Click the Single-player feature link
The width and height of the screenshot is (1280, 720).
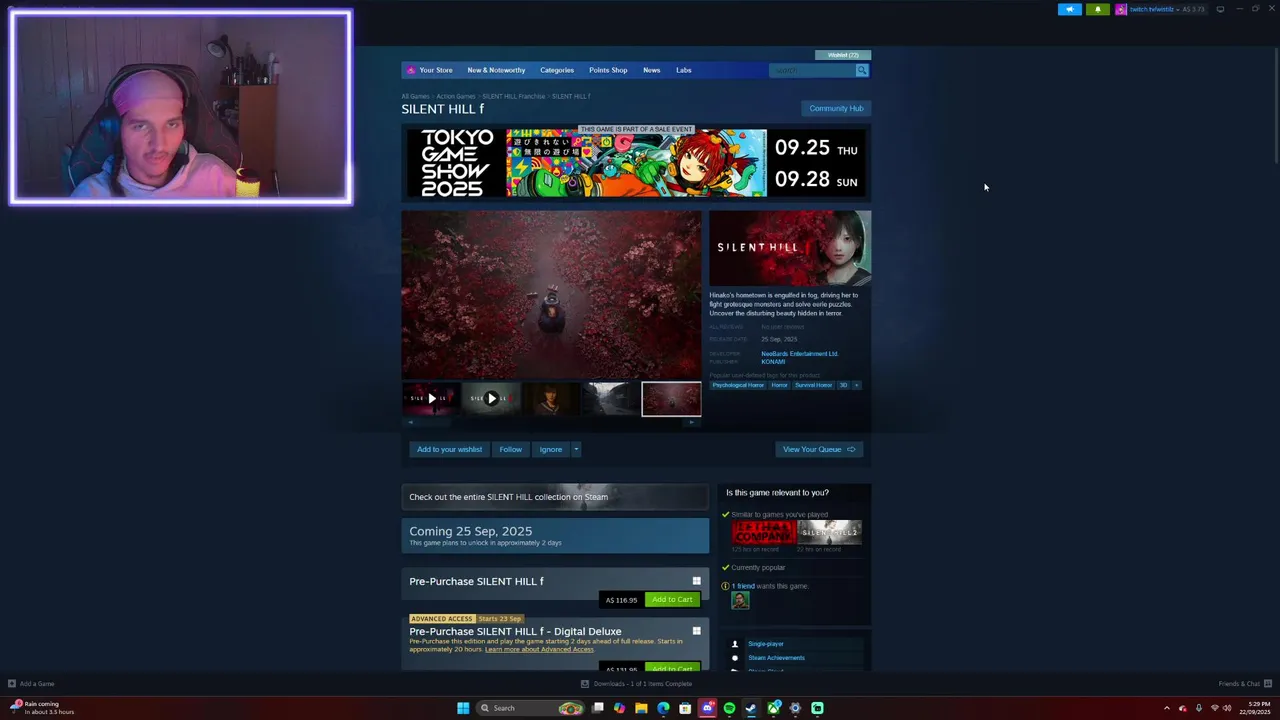(766, 644)
